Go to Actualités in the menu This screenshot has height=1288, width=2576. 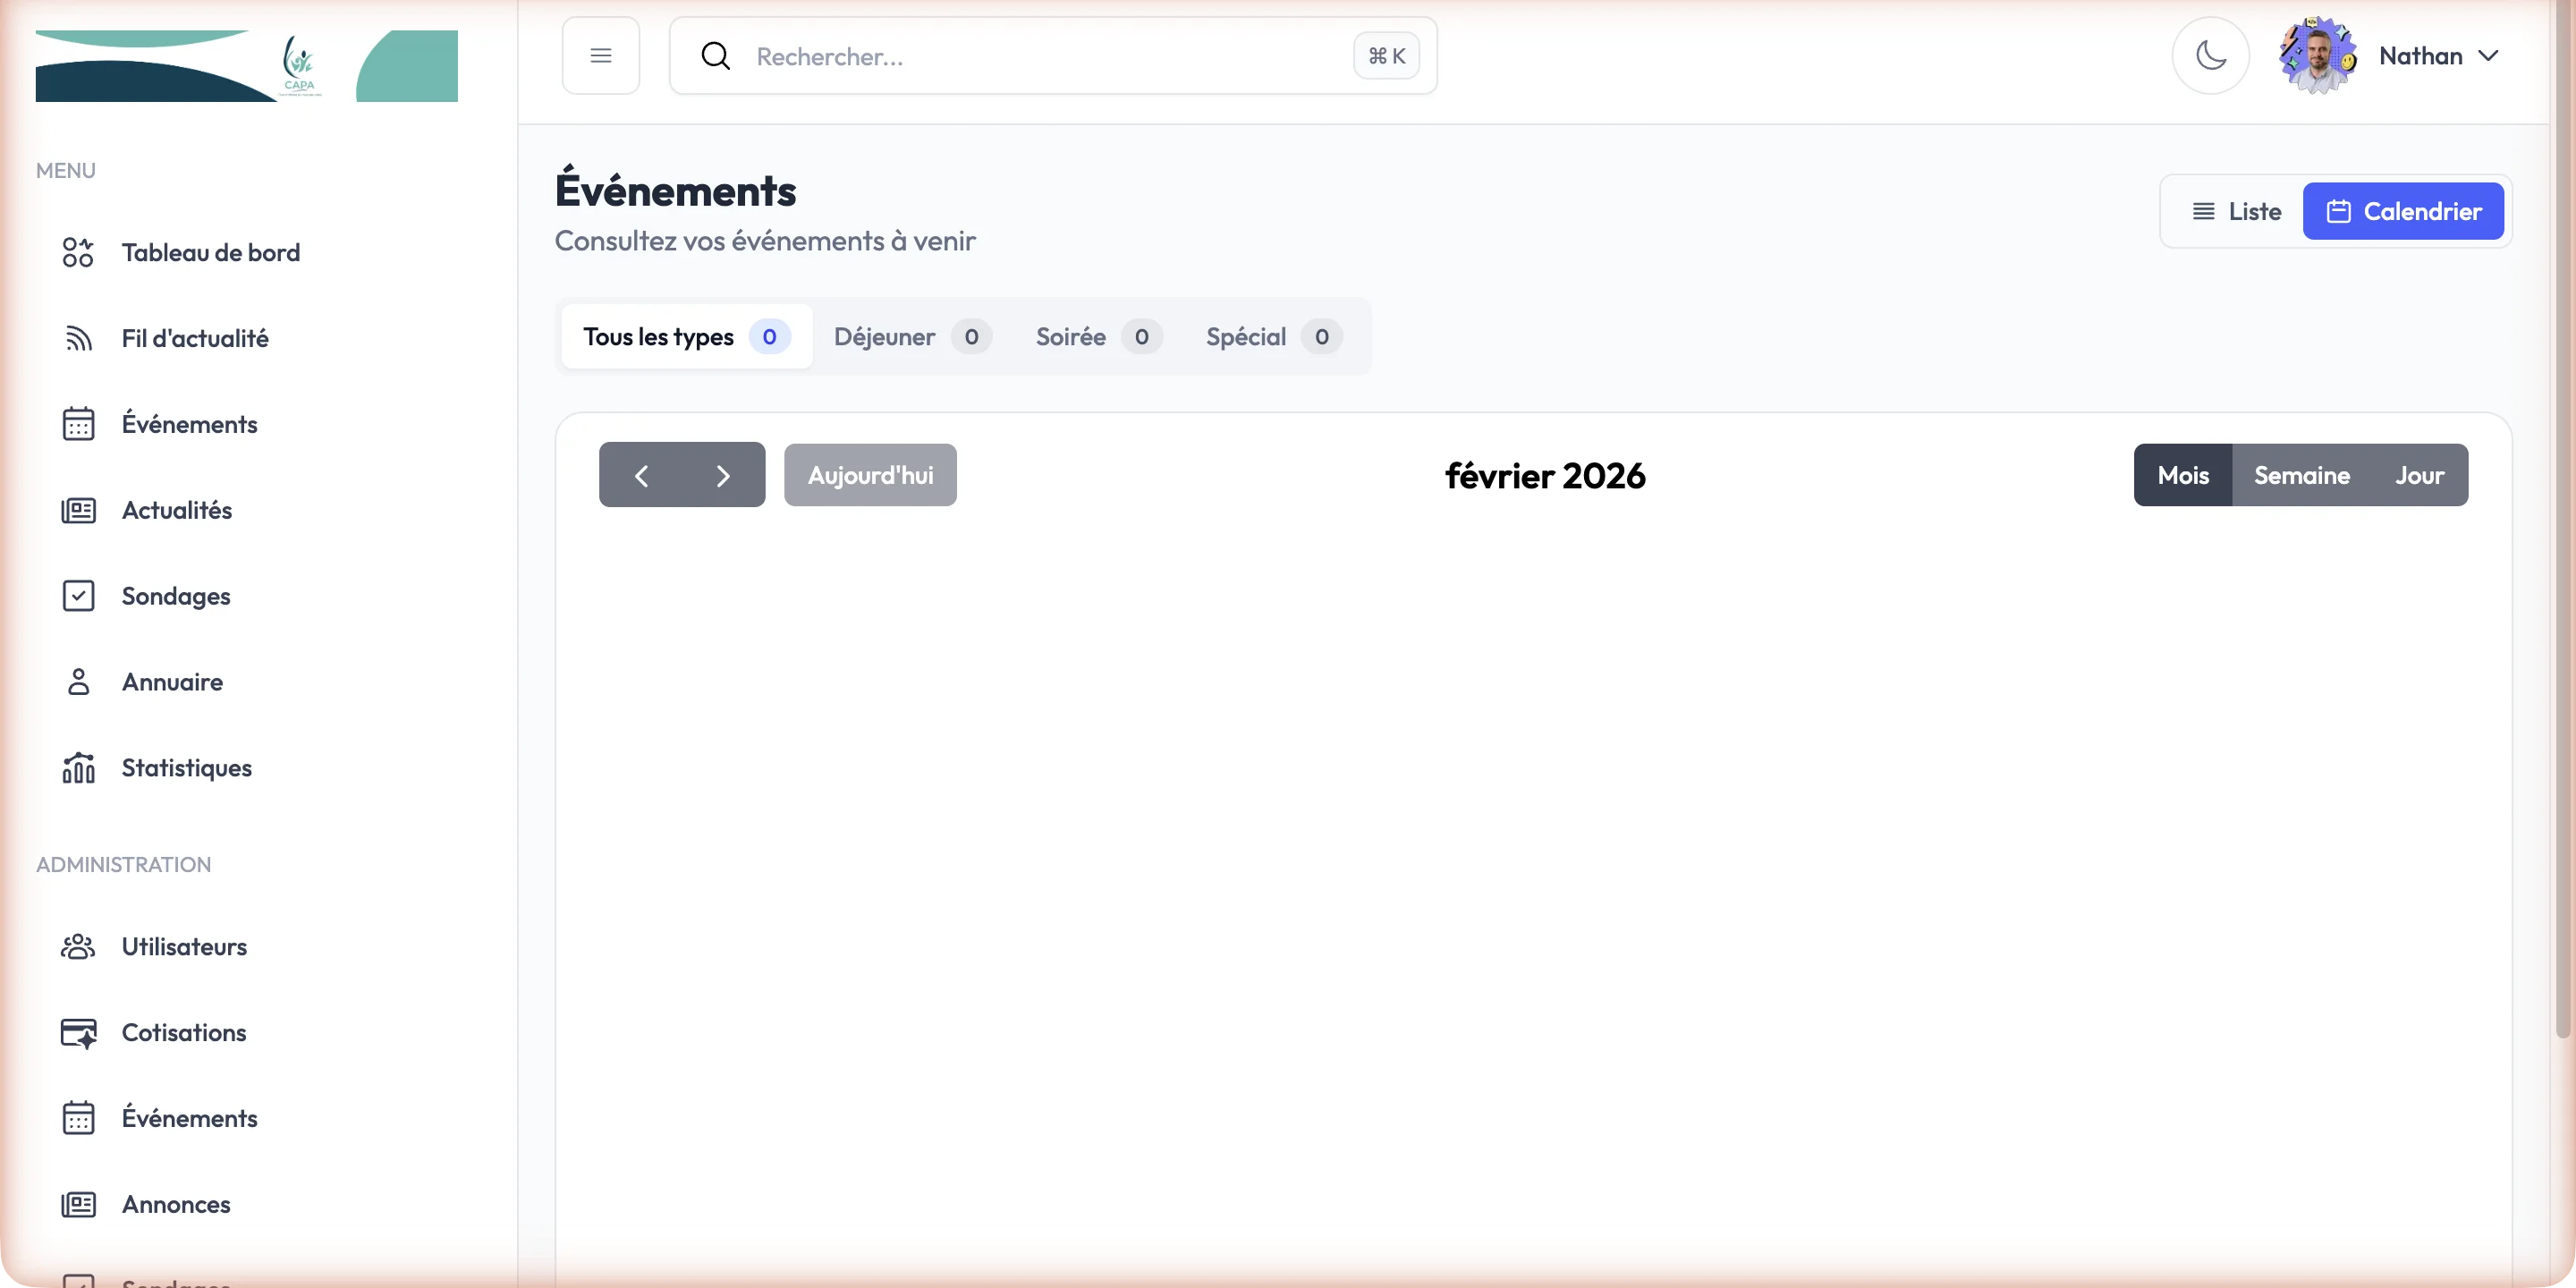pos(176,511)
